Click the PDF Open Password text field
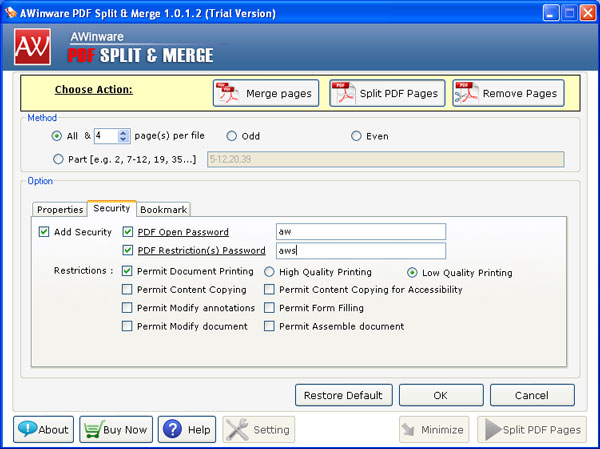This screenshot has width=600, height=449. point(361,232)
